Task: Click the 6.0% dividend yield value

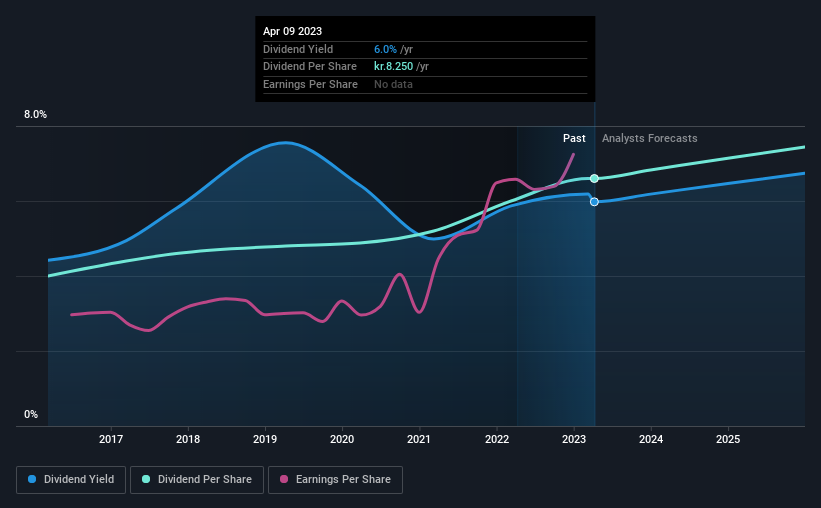Action: pos(385,49)
